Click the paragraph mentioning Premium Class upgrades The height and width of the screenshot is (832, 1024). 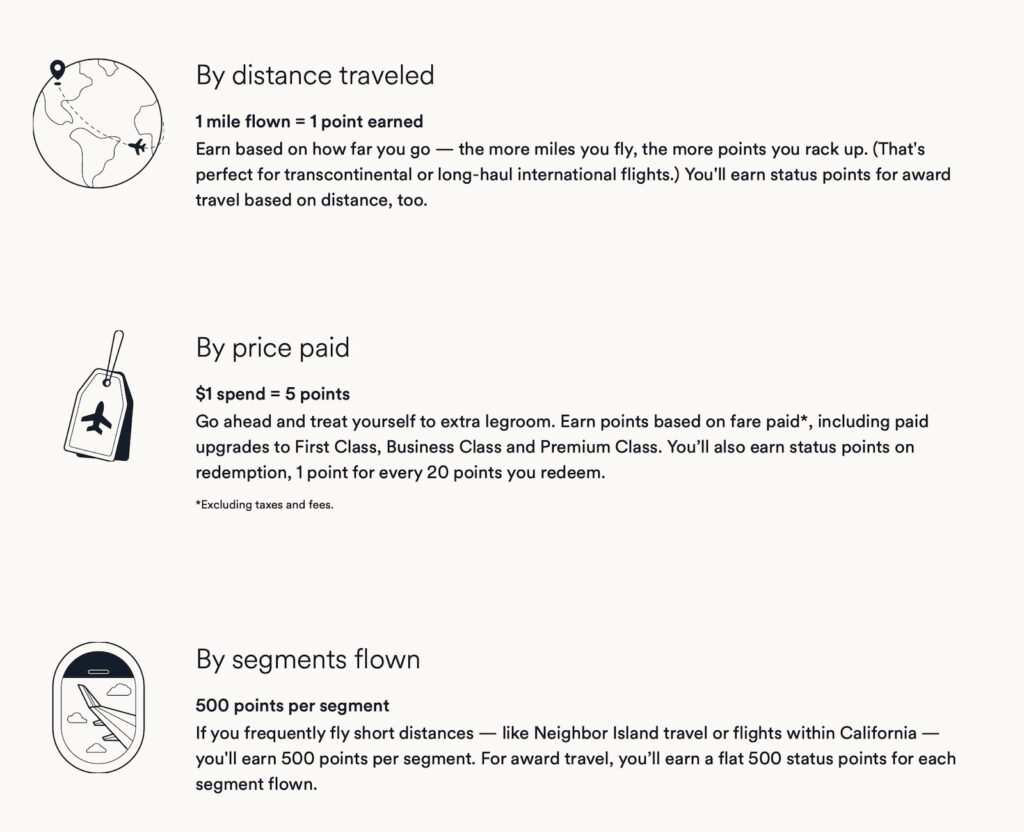point(562,447)
